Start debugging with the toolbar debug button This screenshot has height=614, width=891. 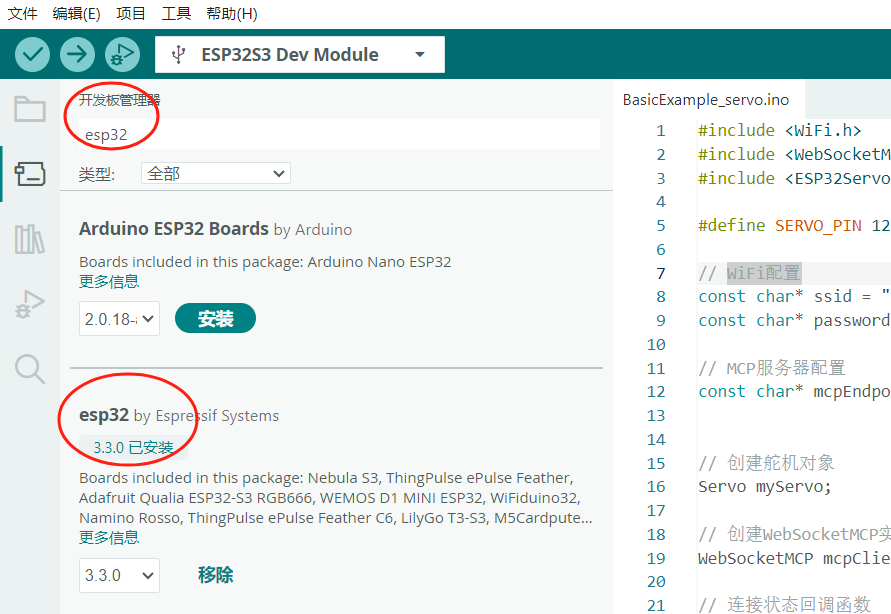(122, 55)
